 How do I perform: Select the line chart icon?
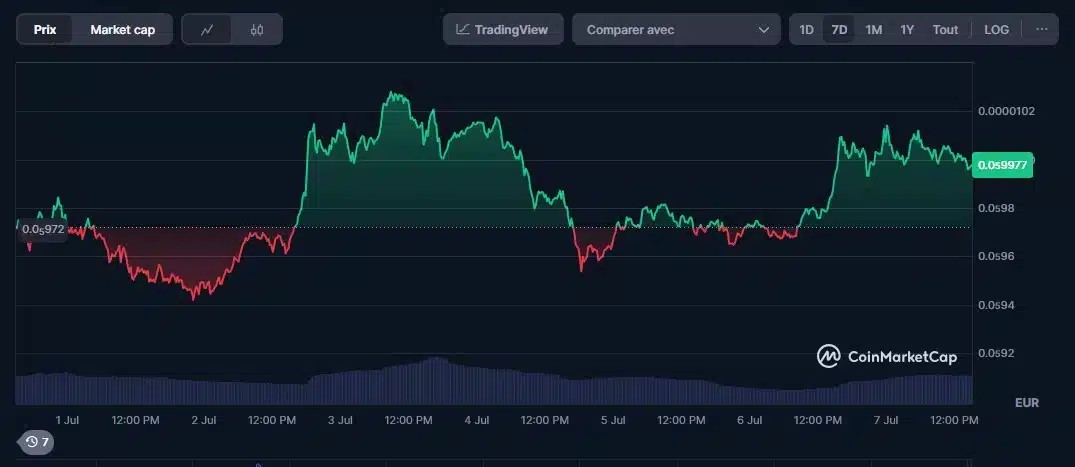206,29
